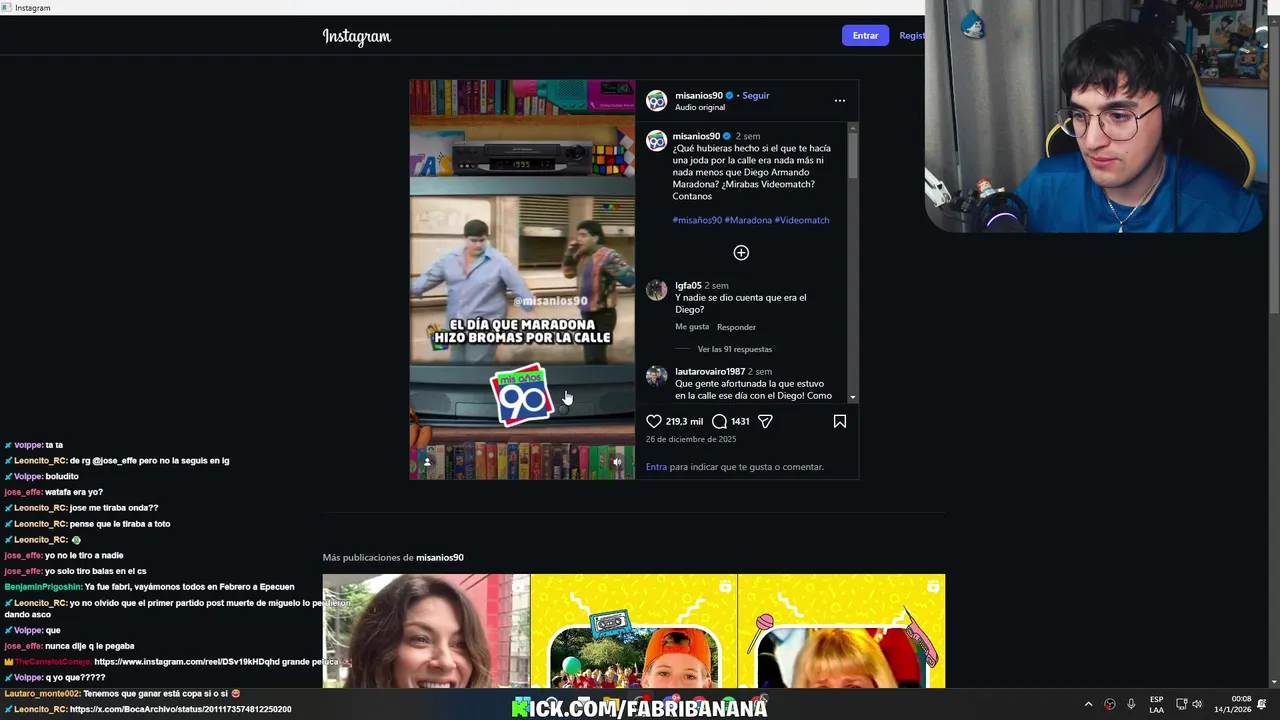
Task: Open the network tray icon
Action: 1181,704
